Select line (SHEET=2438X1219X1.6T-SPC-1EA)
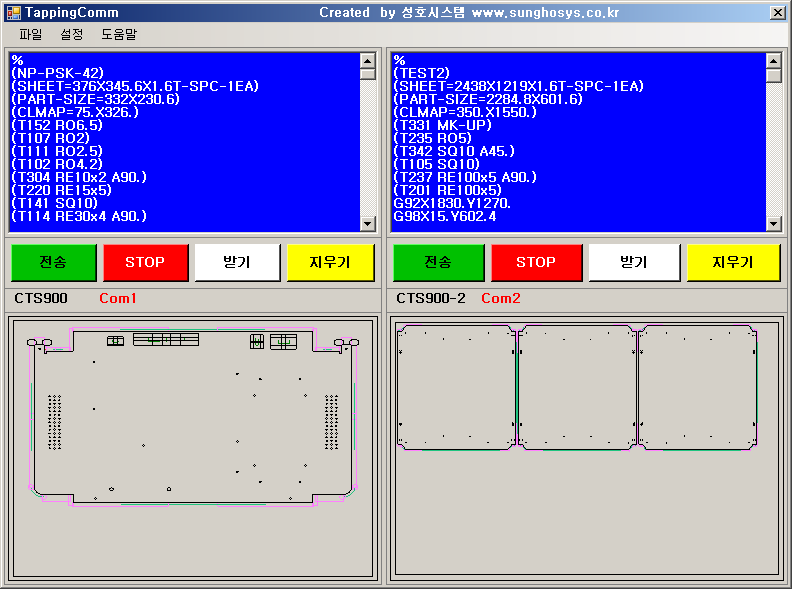This screenshot has height=589, width=792. click(518, 86)
